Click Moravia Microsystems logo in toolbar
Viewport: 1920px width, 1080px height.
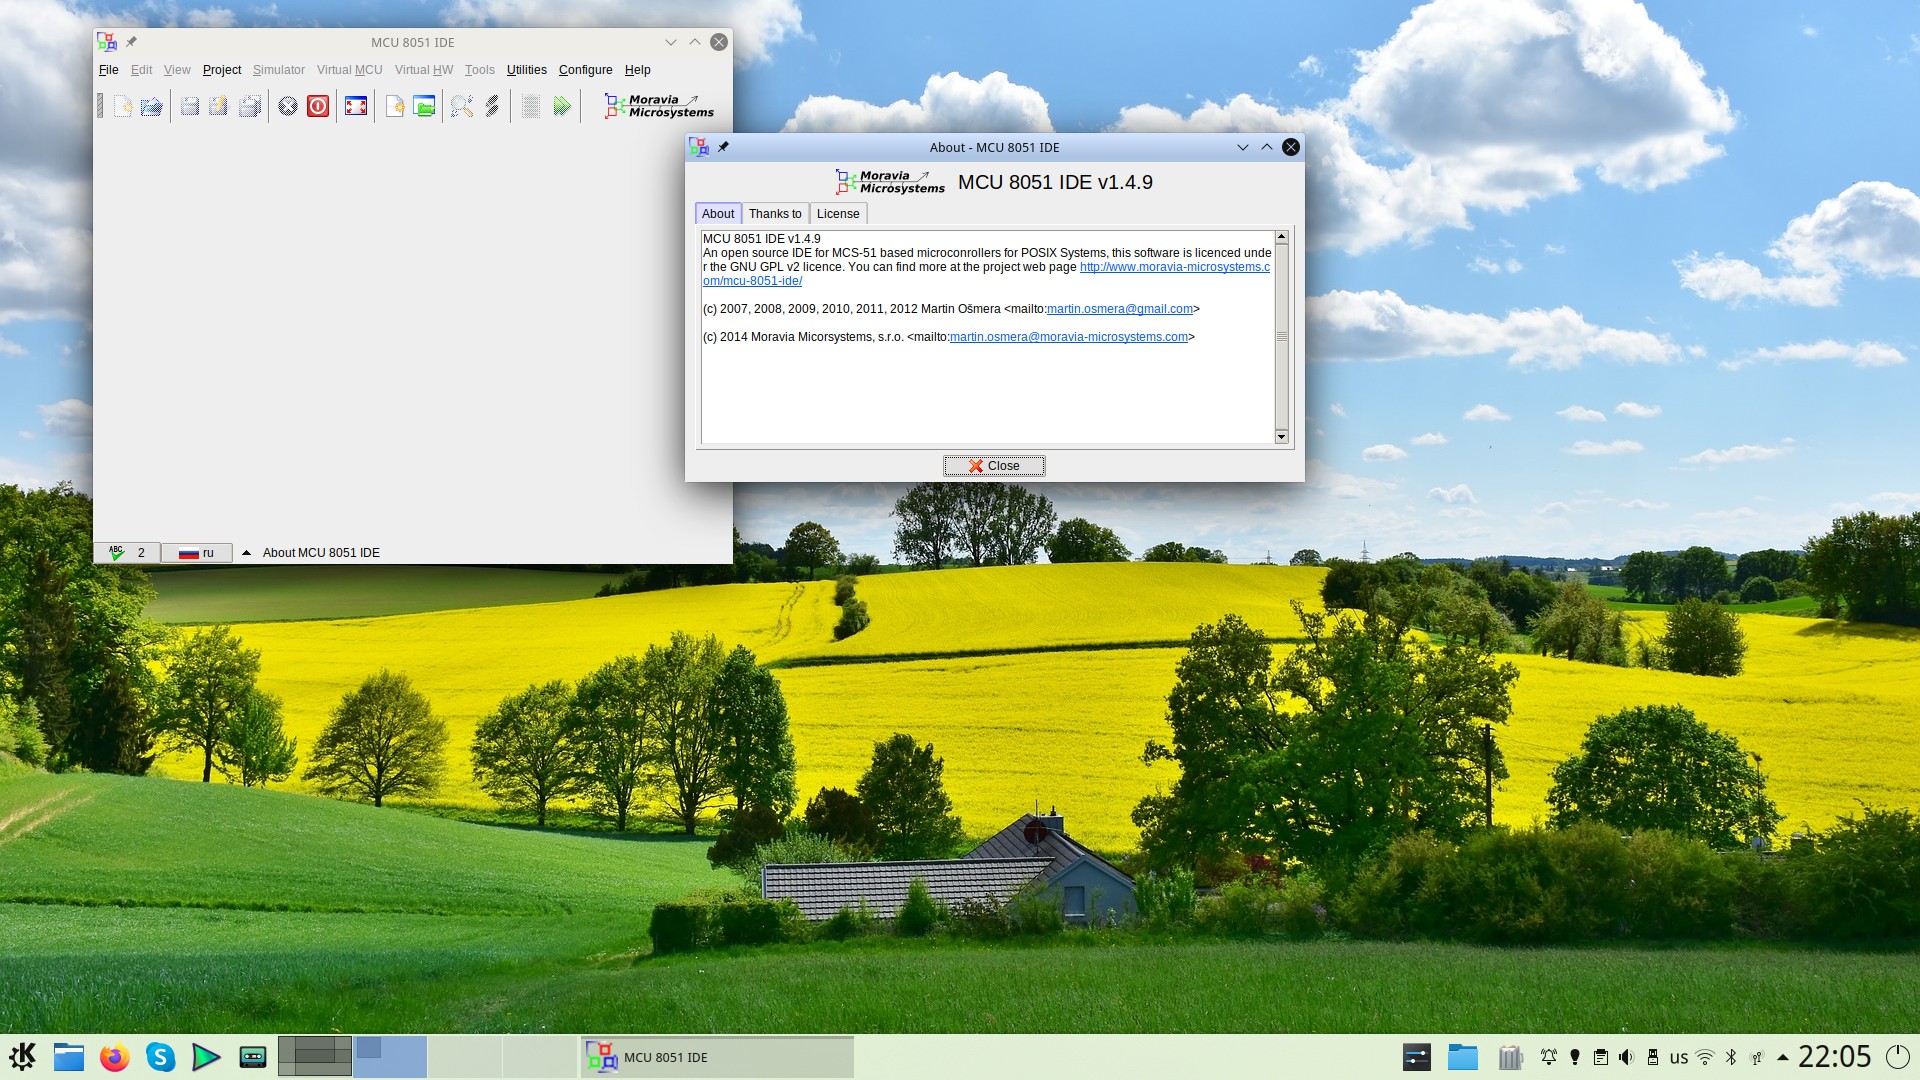[659, 106]
